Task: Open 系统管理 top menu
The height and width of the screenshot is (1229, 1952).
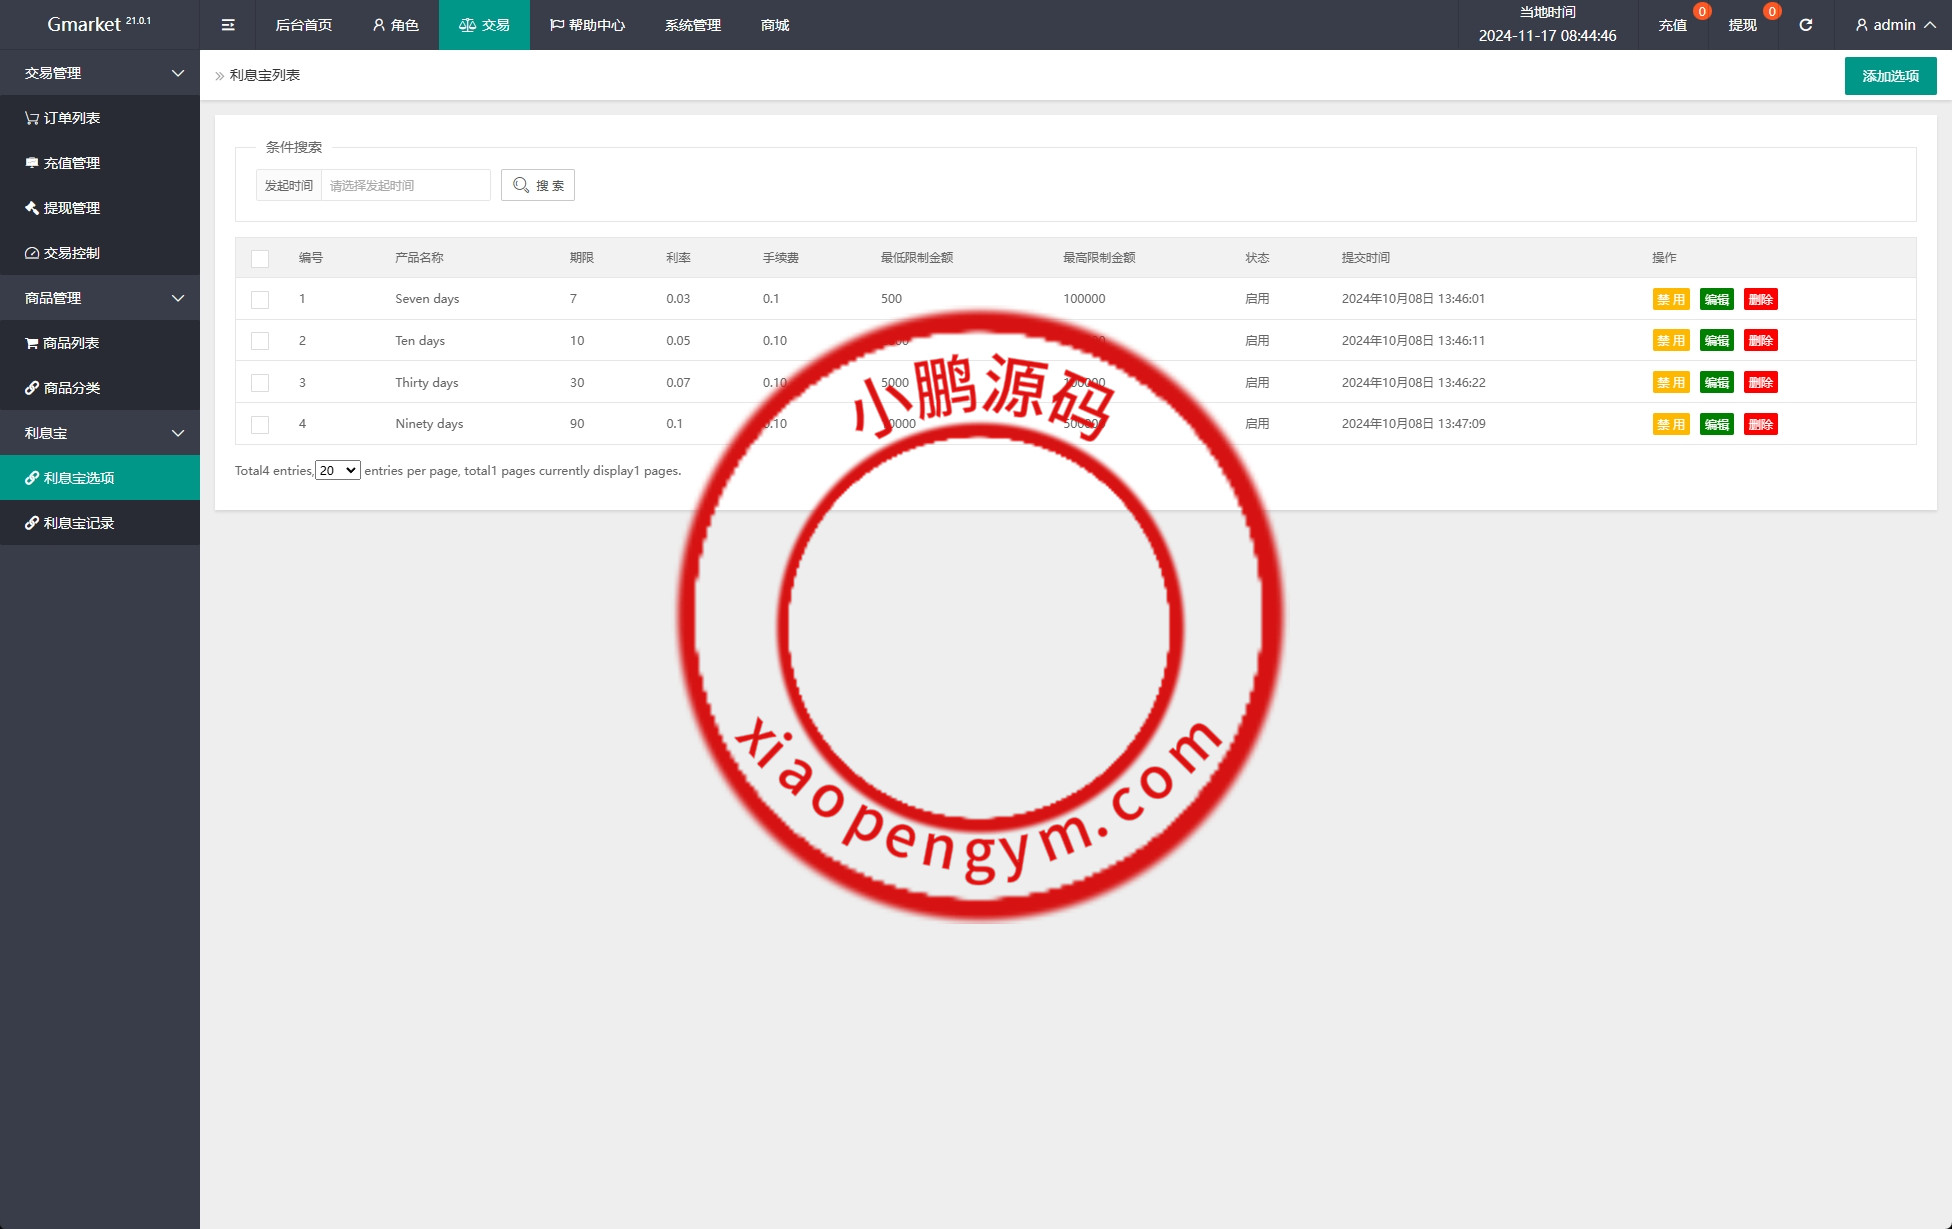Action: point(692,25)
